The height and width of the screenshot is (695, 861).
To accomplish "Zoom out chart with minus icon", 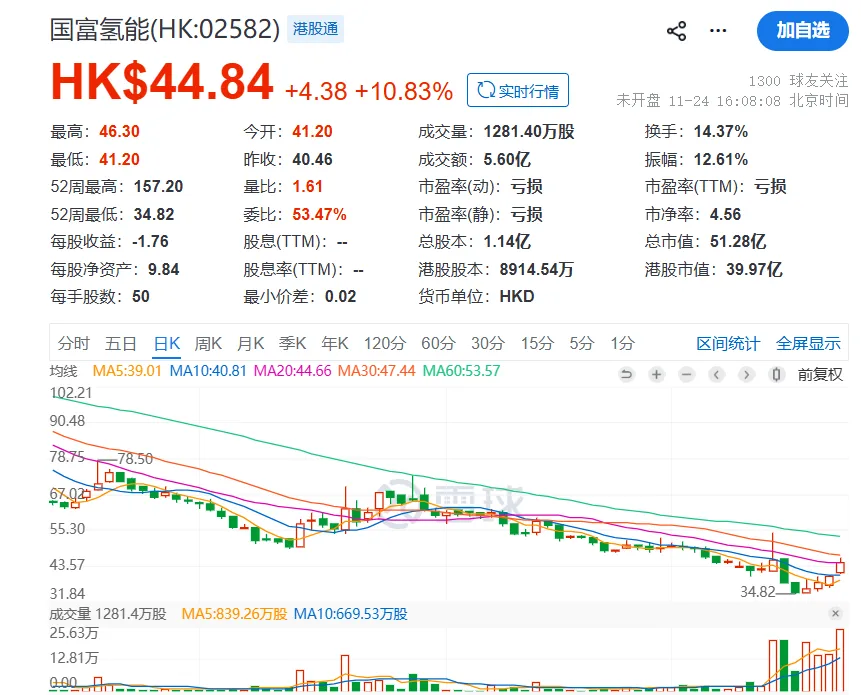I will pos(686,375).
